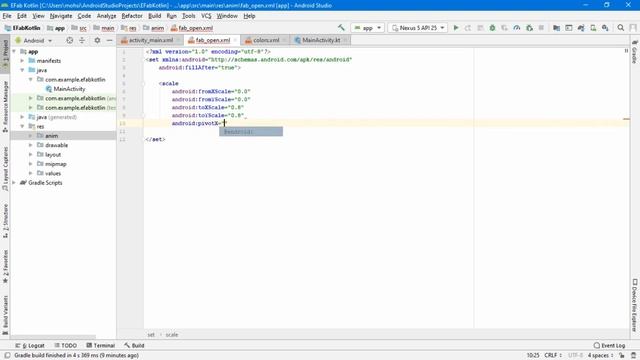
Task: Select the anim folder in the tree
Action: click(51, 136)
